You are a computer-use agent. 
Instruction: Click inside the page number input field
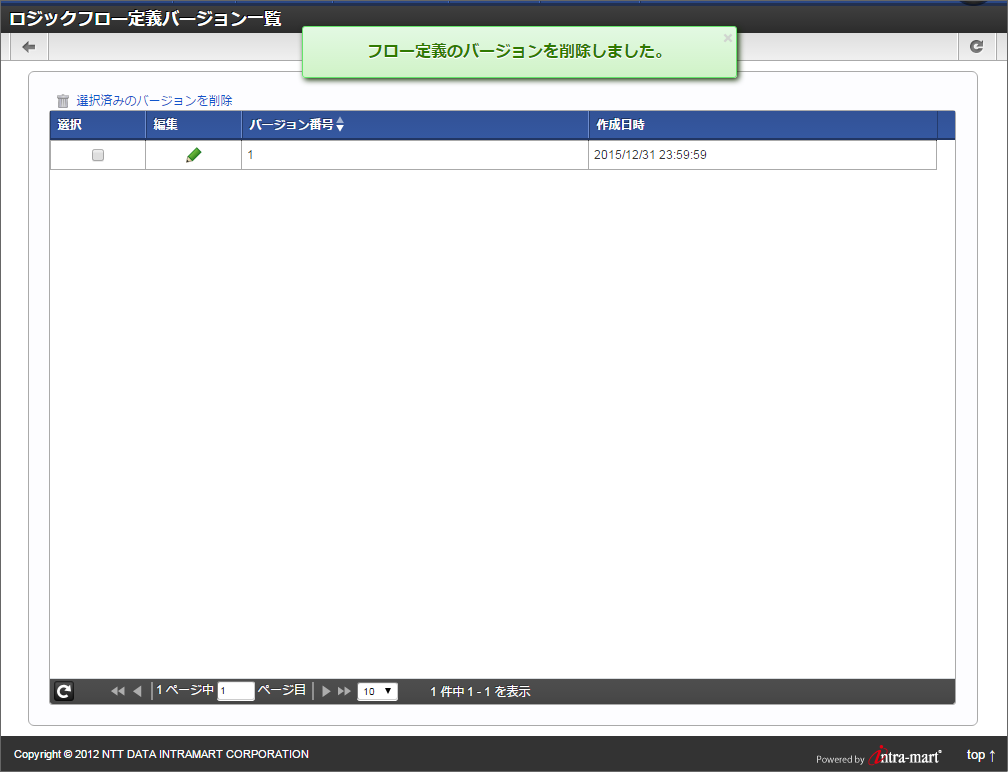pyautogui.click(x=235, y=691)
